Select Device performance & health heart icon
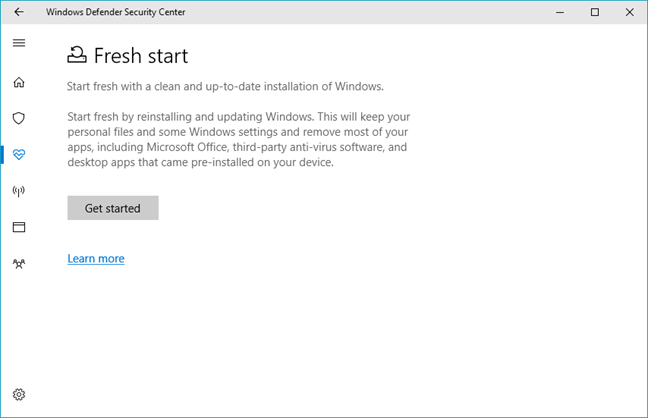648x418 pixels. tap(19, 155)
